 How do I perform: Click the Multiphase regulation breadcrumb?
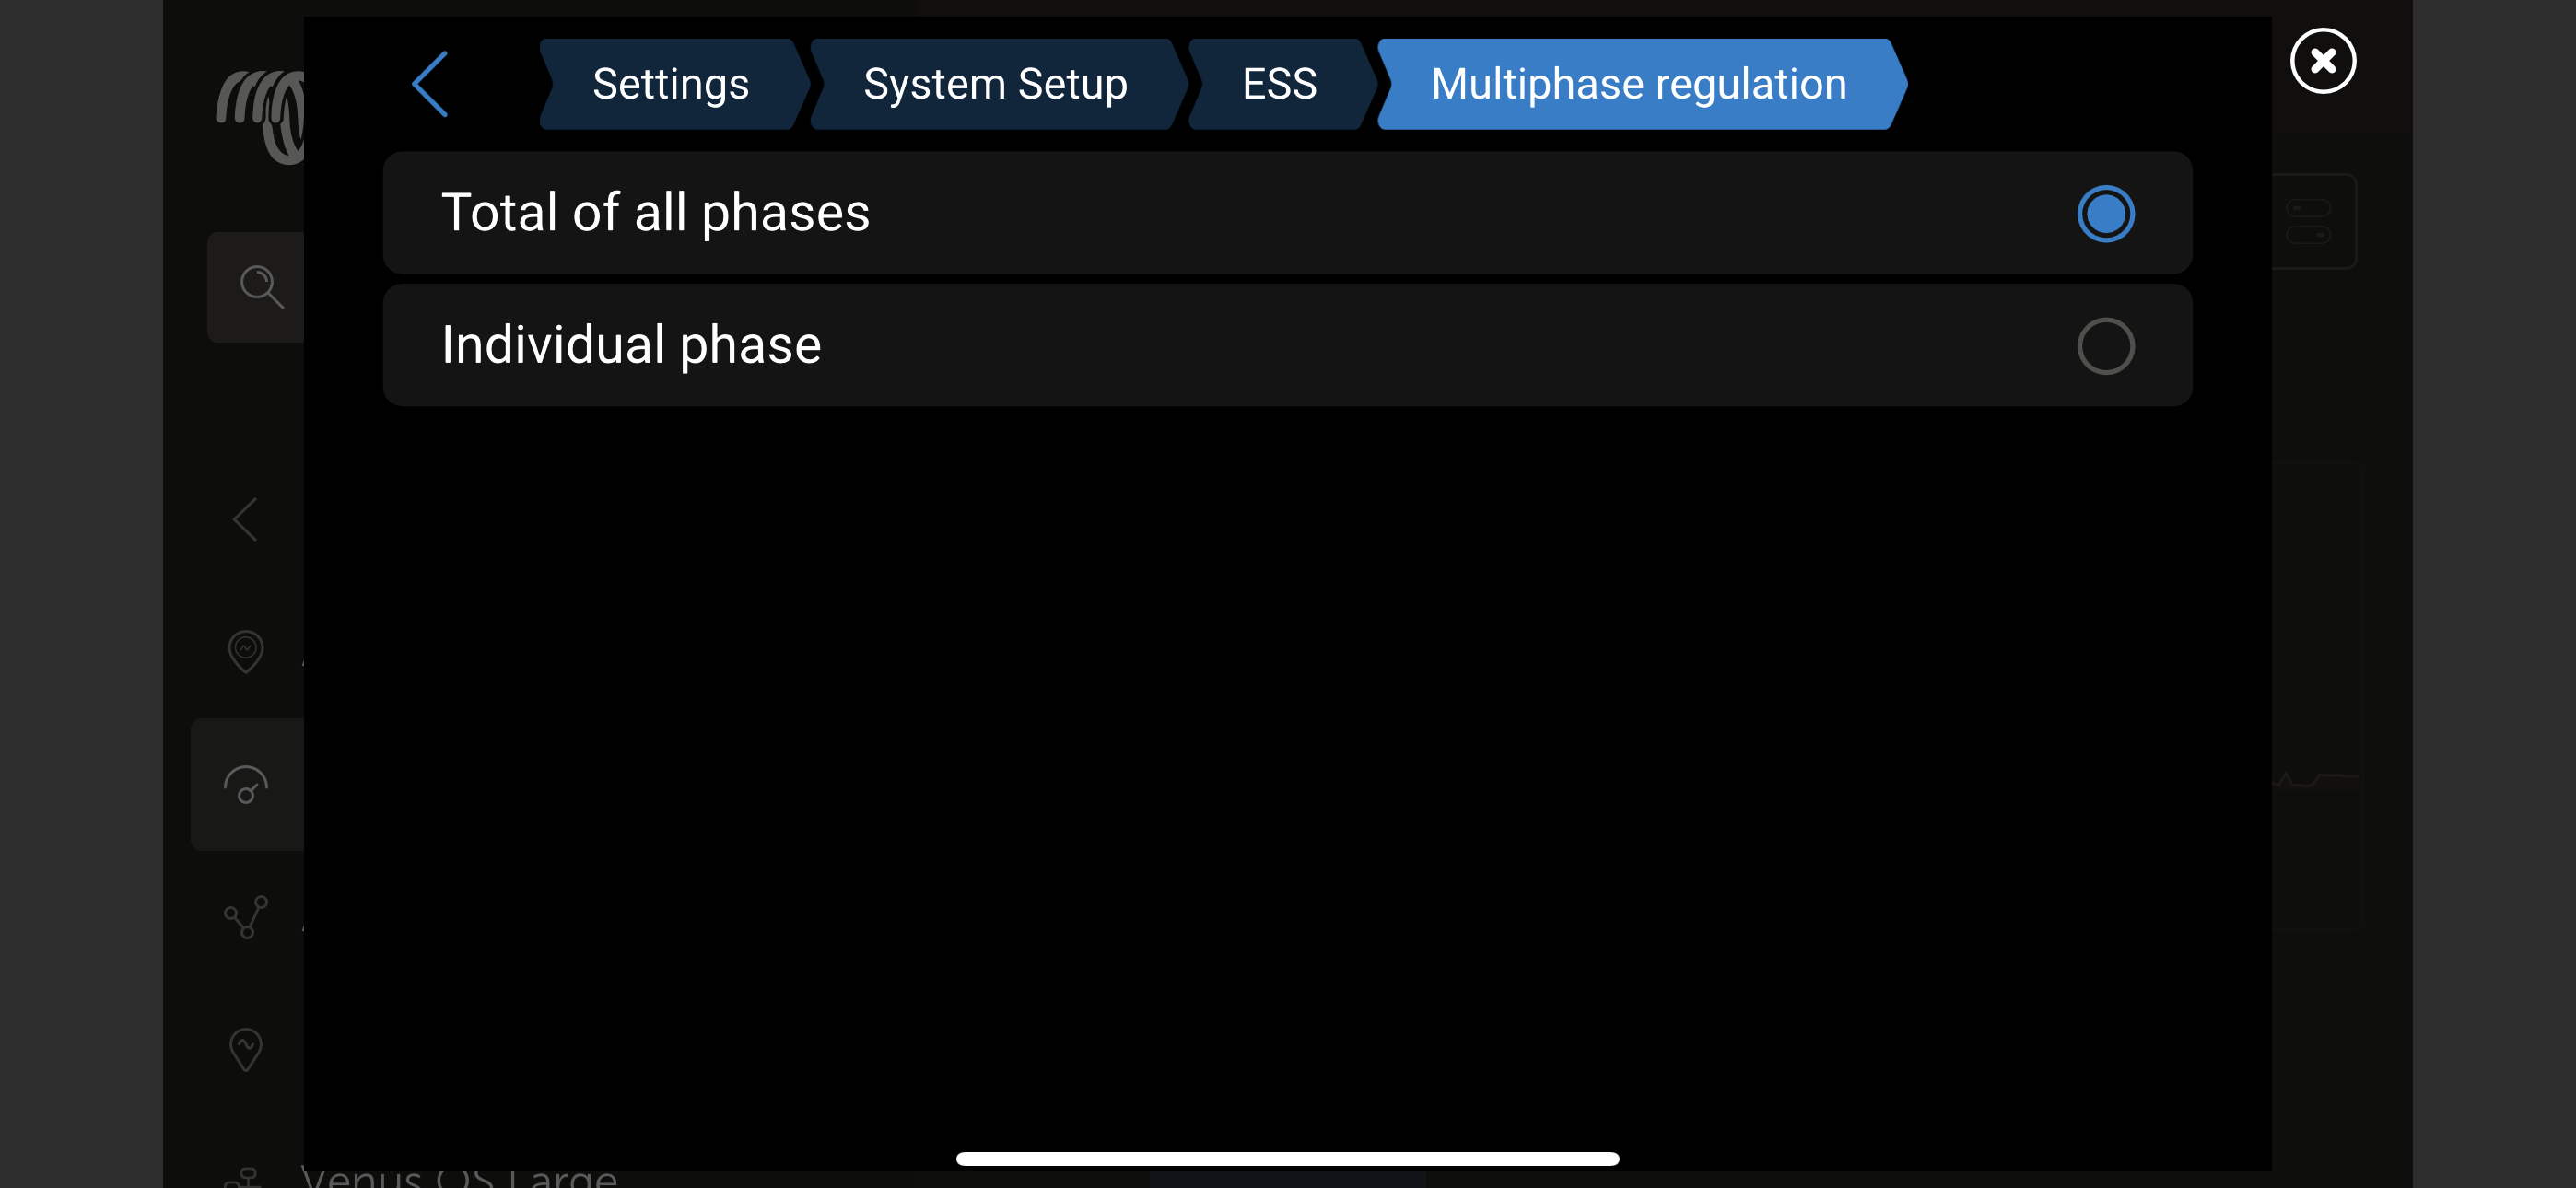pos(1638,84)
